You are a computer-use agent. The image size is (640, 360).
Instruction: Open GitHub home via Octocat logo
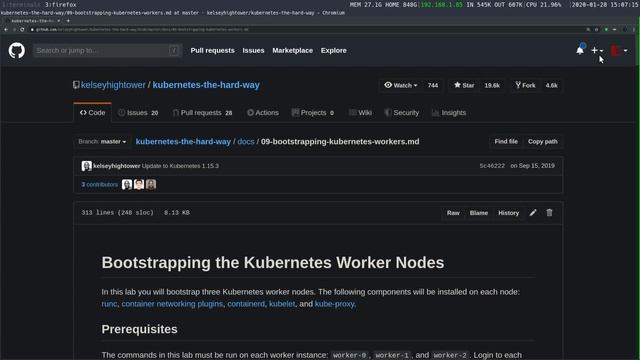(17, 51)
